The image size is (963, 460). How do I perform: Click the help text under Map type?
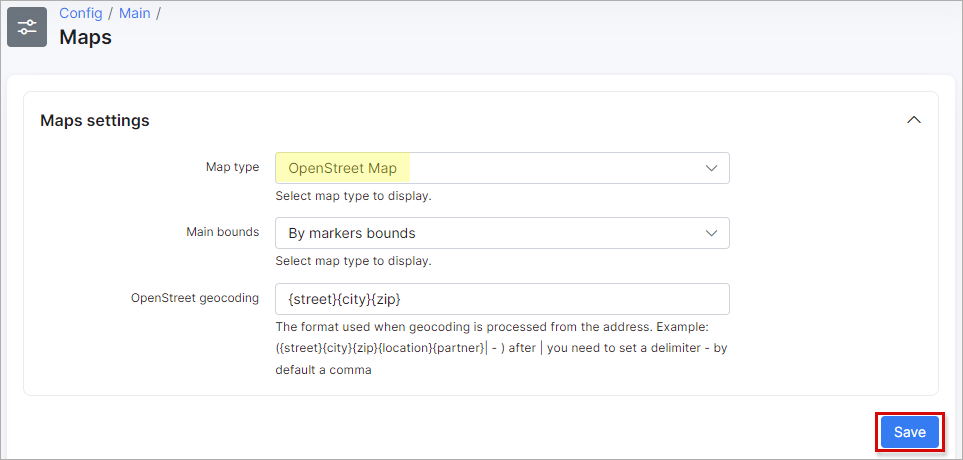353,196
